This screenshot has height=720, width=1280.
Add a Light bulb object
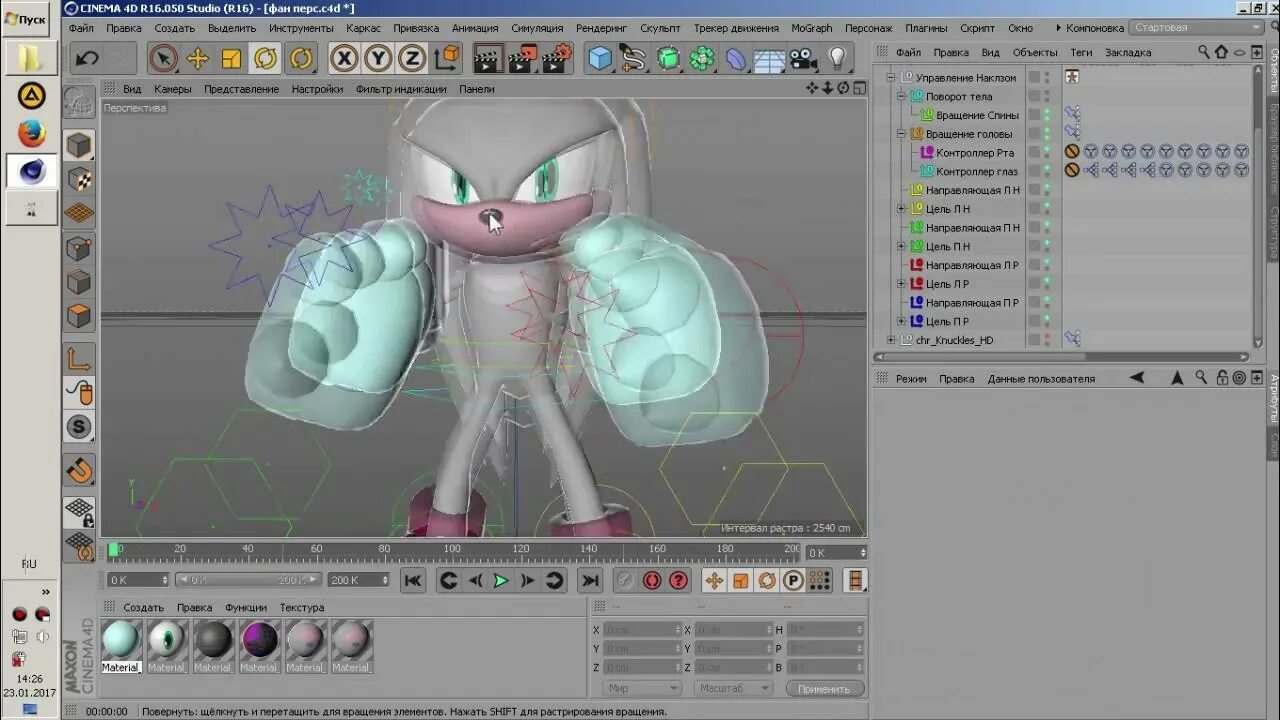(838, 59)
